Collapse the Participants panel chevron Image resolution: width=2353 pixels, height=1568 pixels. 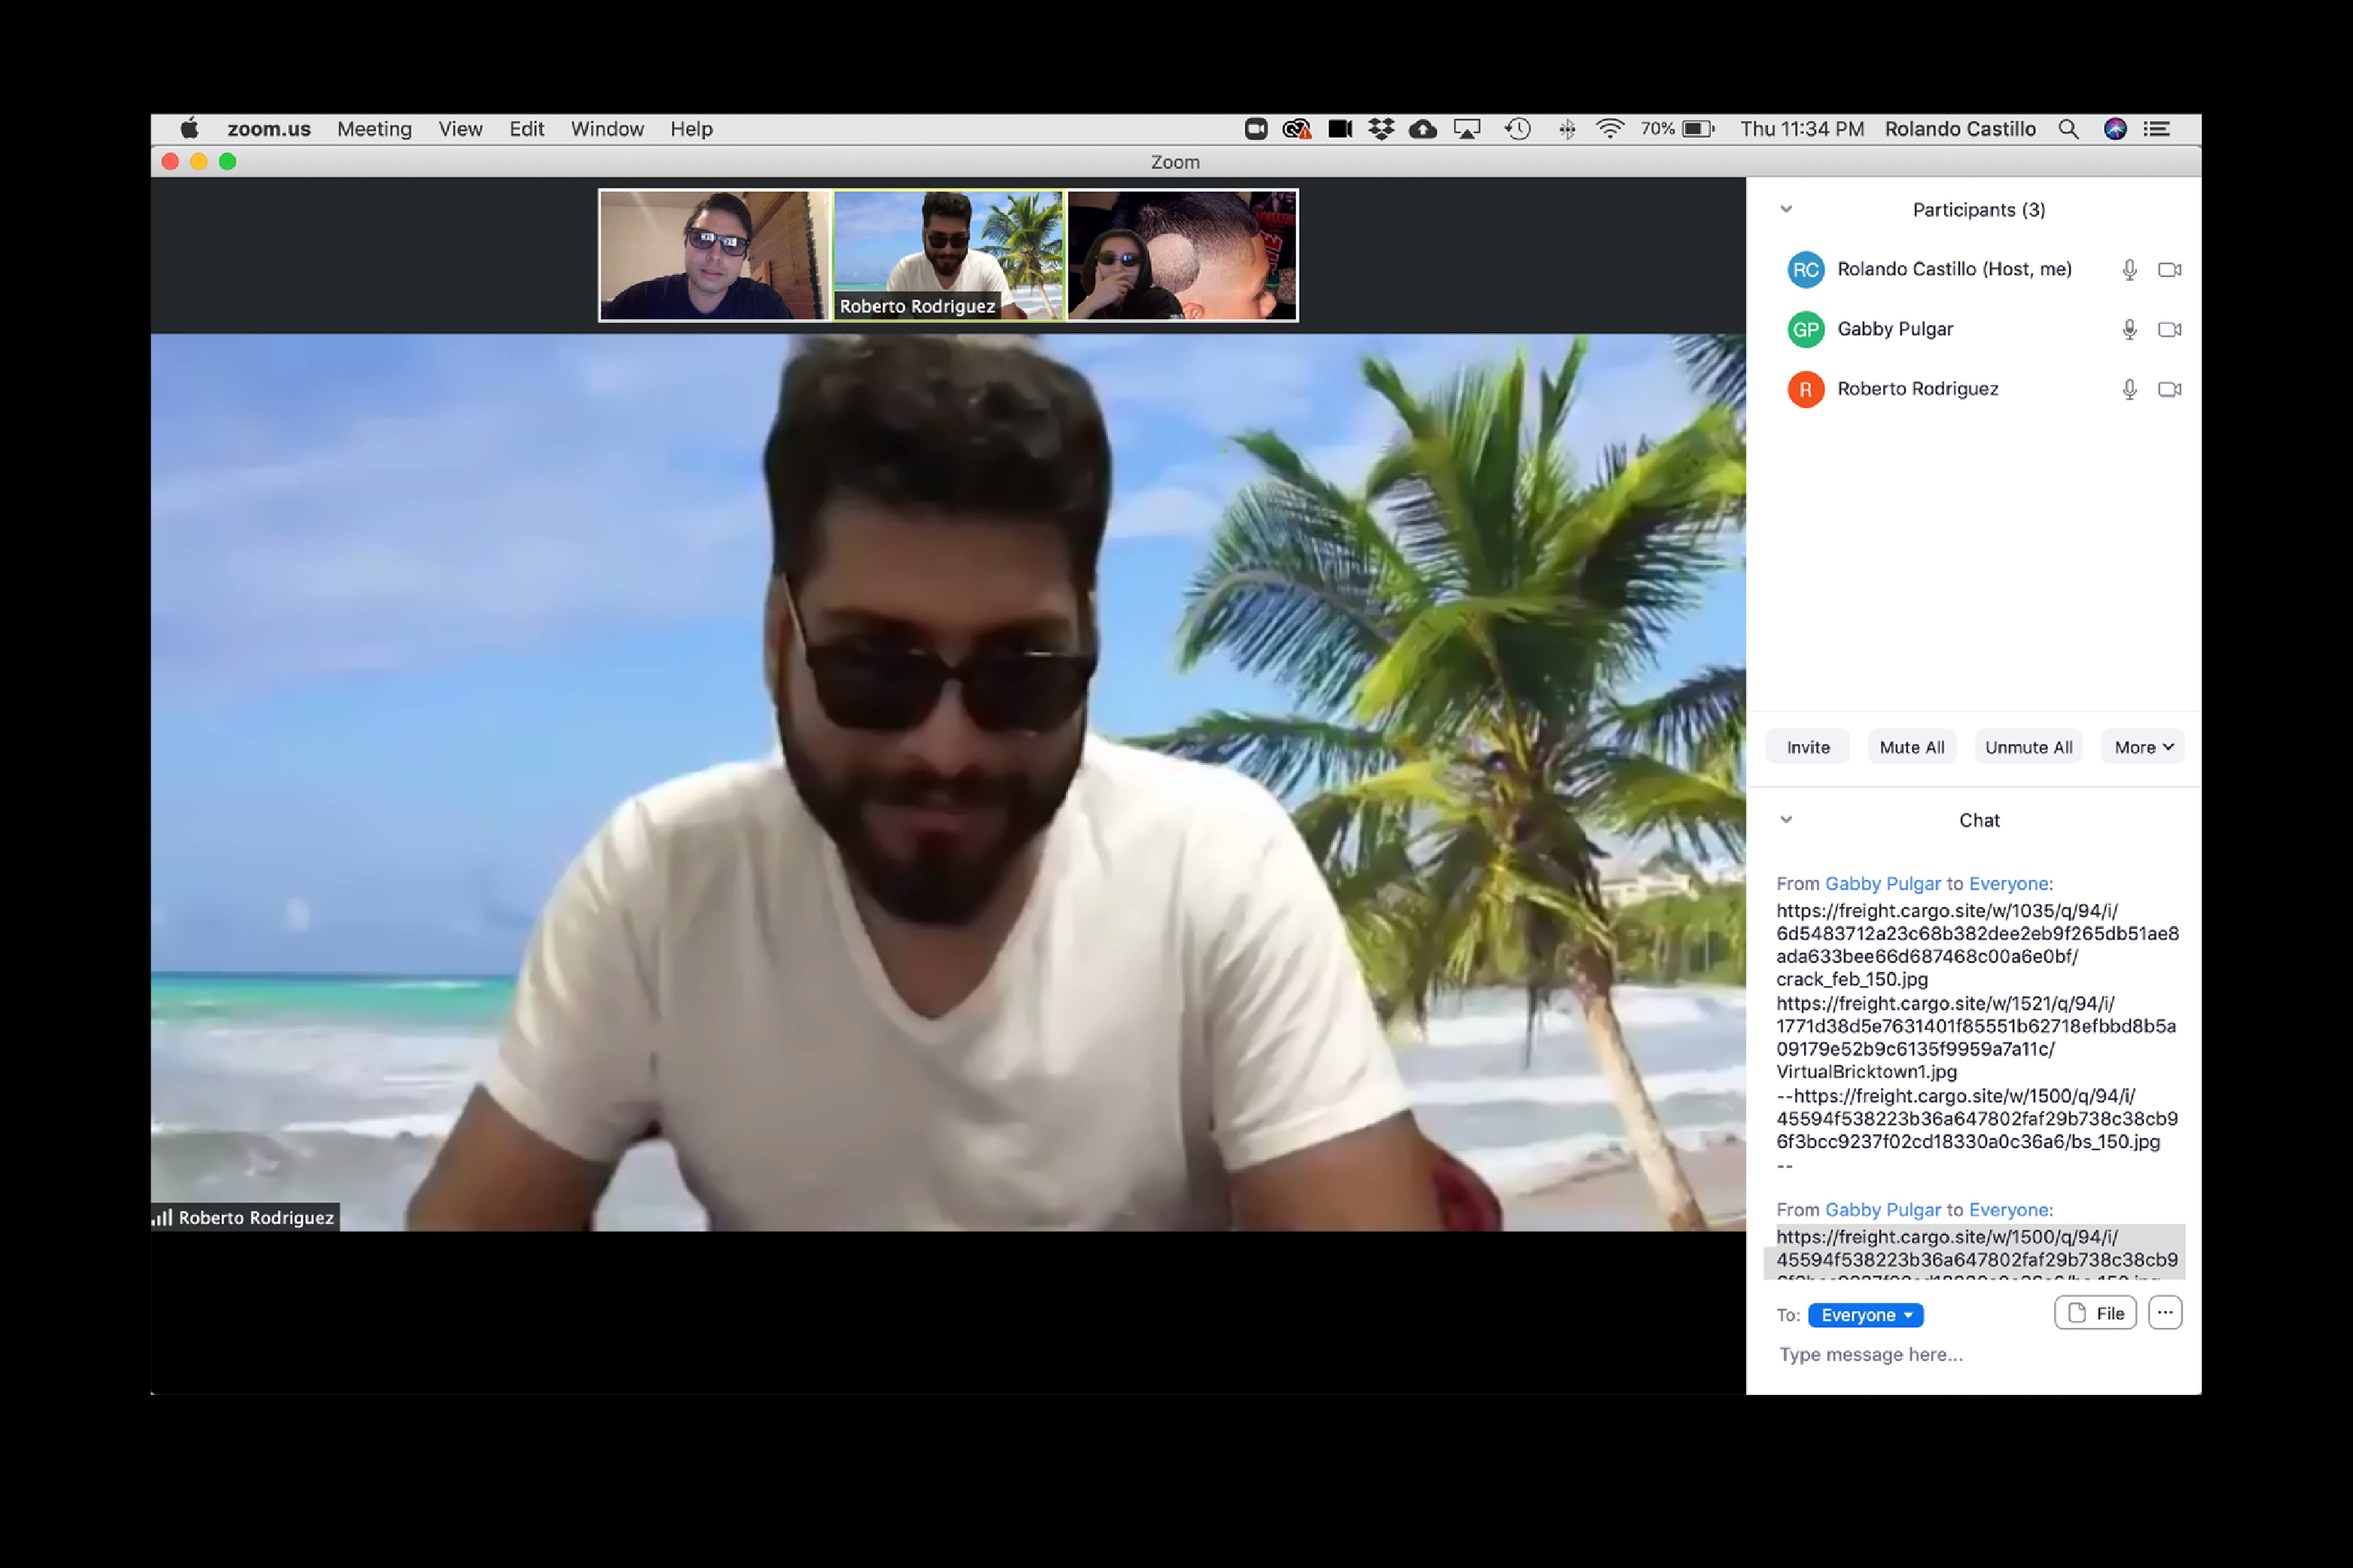1786,209
